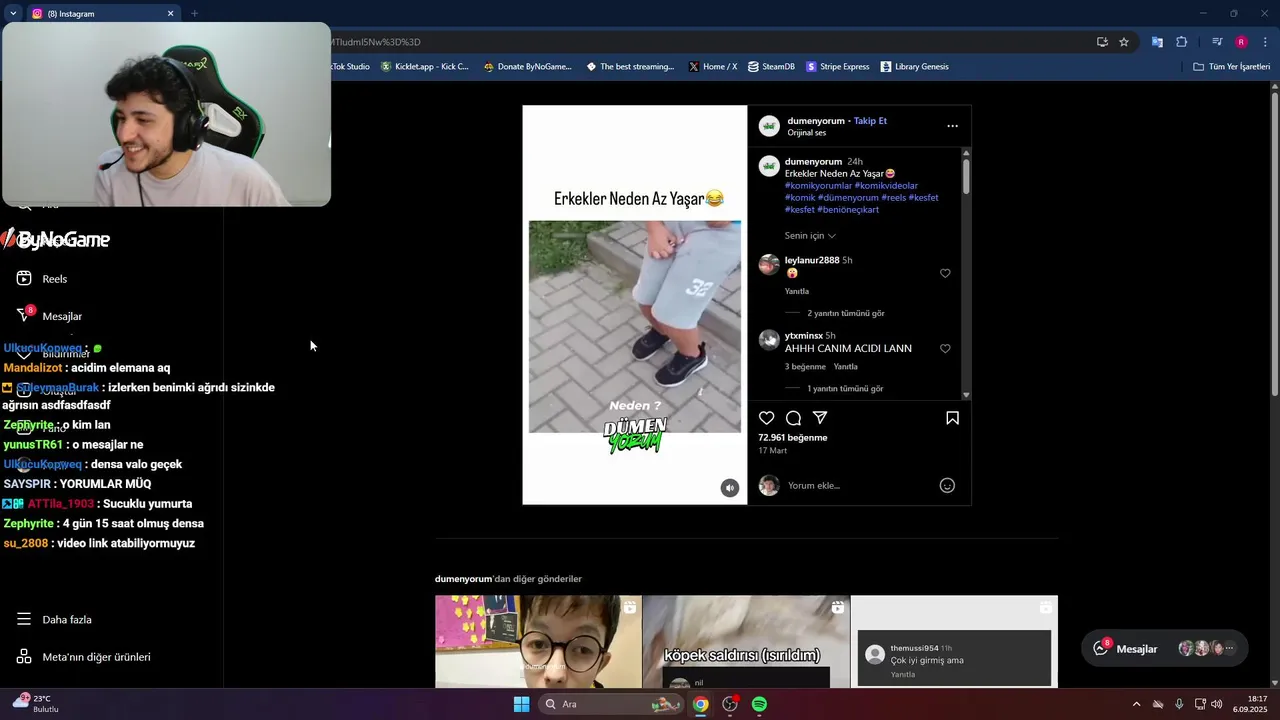The height and width of the screenshot is (720, 1280).
Task: Open Spotify from the taskbar
Action: coord(759,704)
